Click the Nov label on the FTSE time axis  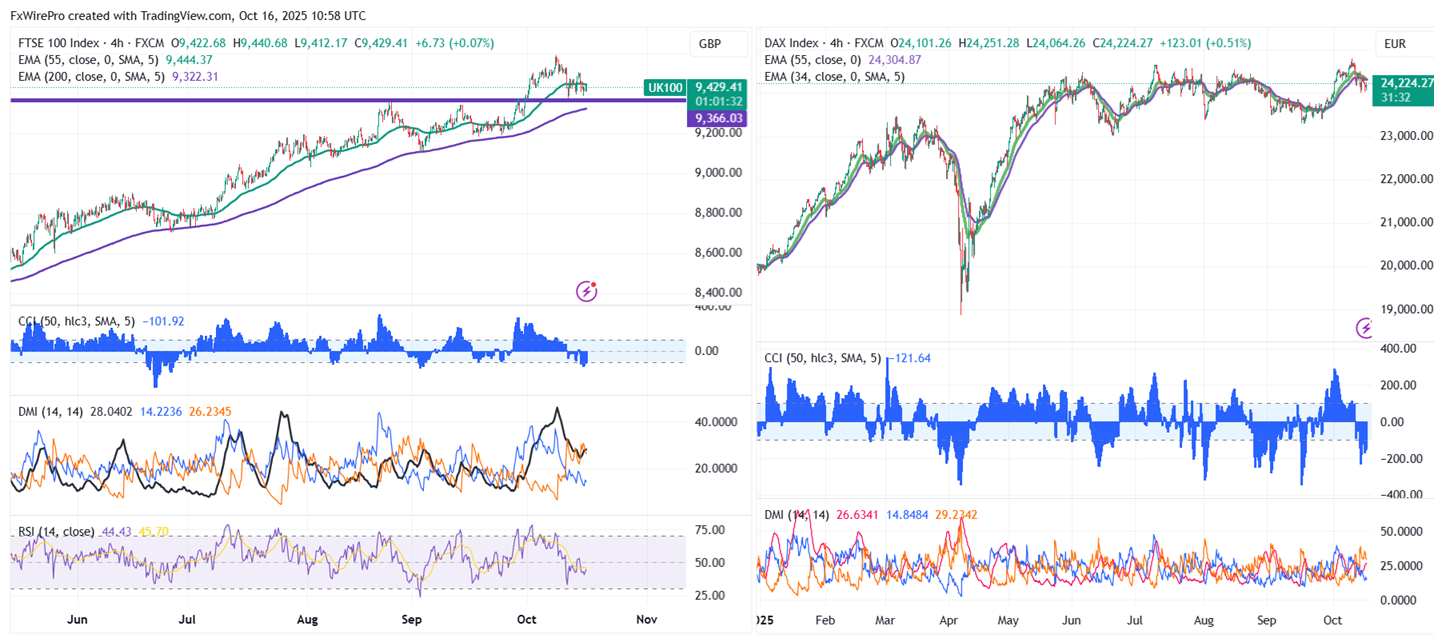pos(646,620)
